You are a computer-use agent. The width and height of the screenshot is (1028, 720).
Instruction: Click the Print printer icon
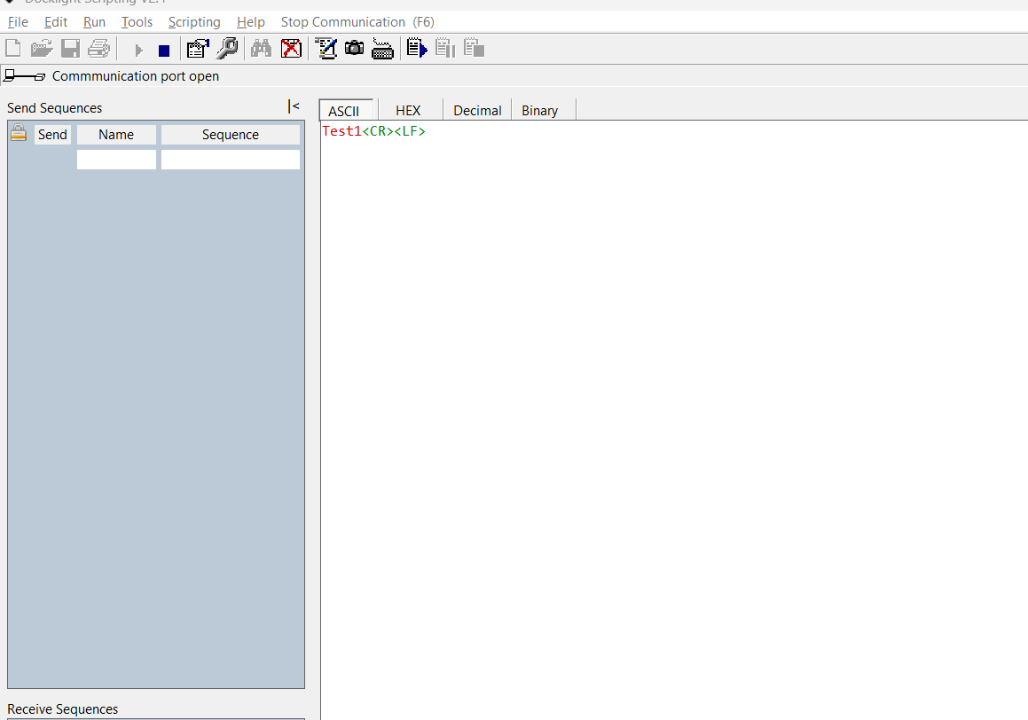(99, 49)
